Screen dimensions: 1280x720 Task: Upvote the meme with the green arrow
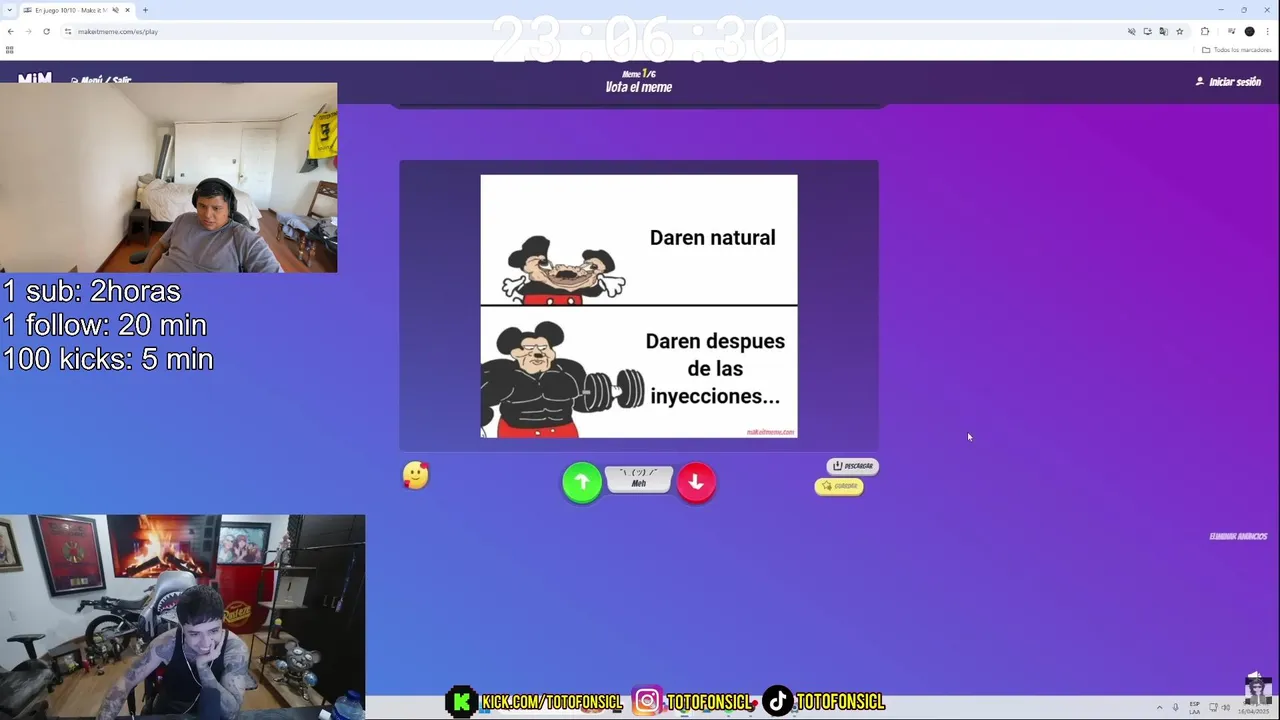click(x=582, y=483)
